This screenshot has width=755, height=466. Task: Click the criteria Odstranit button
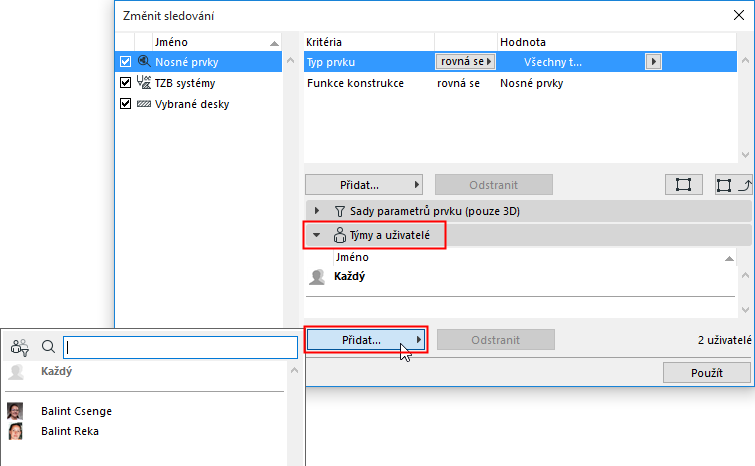point(494,185)
